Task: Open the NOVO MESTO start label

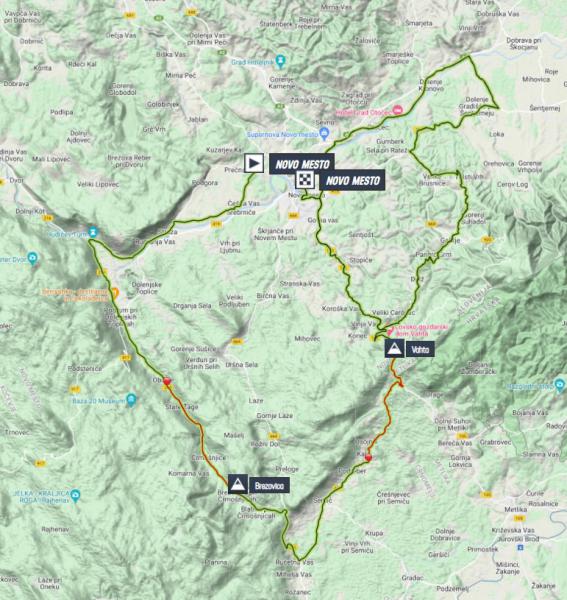Action: pos(302,165)
